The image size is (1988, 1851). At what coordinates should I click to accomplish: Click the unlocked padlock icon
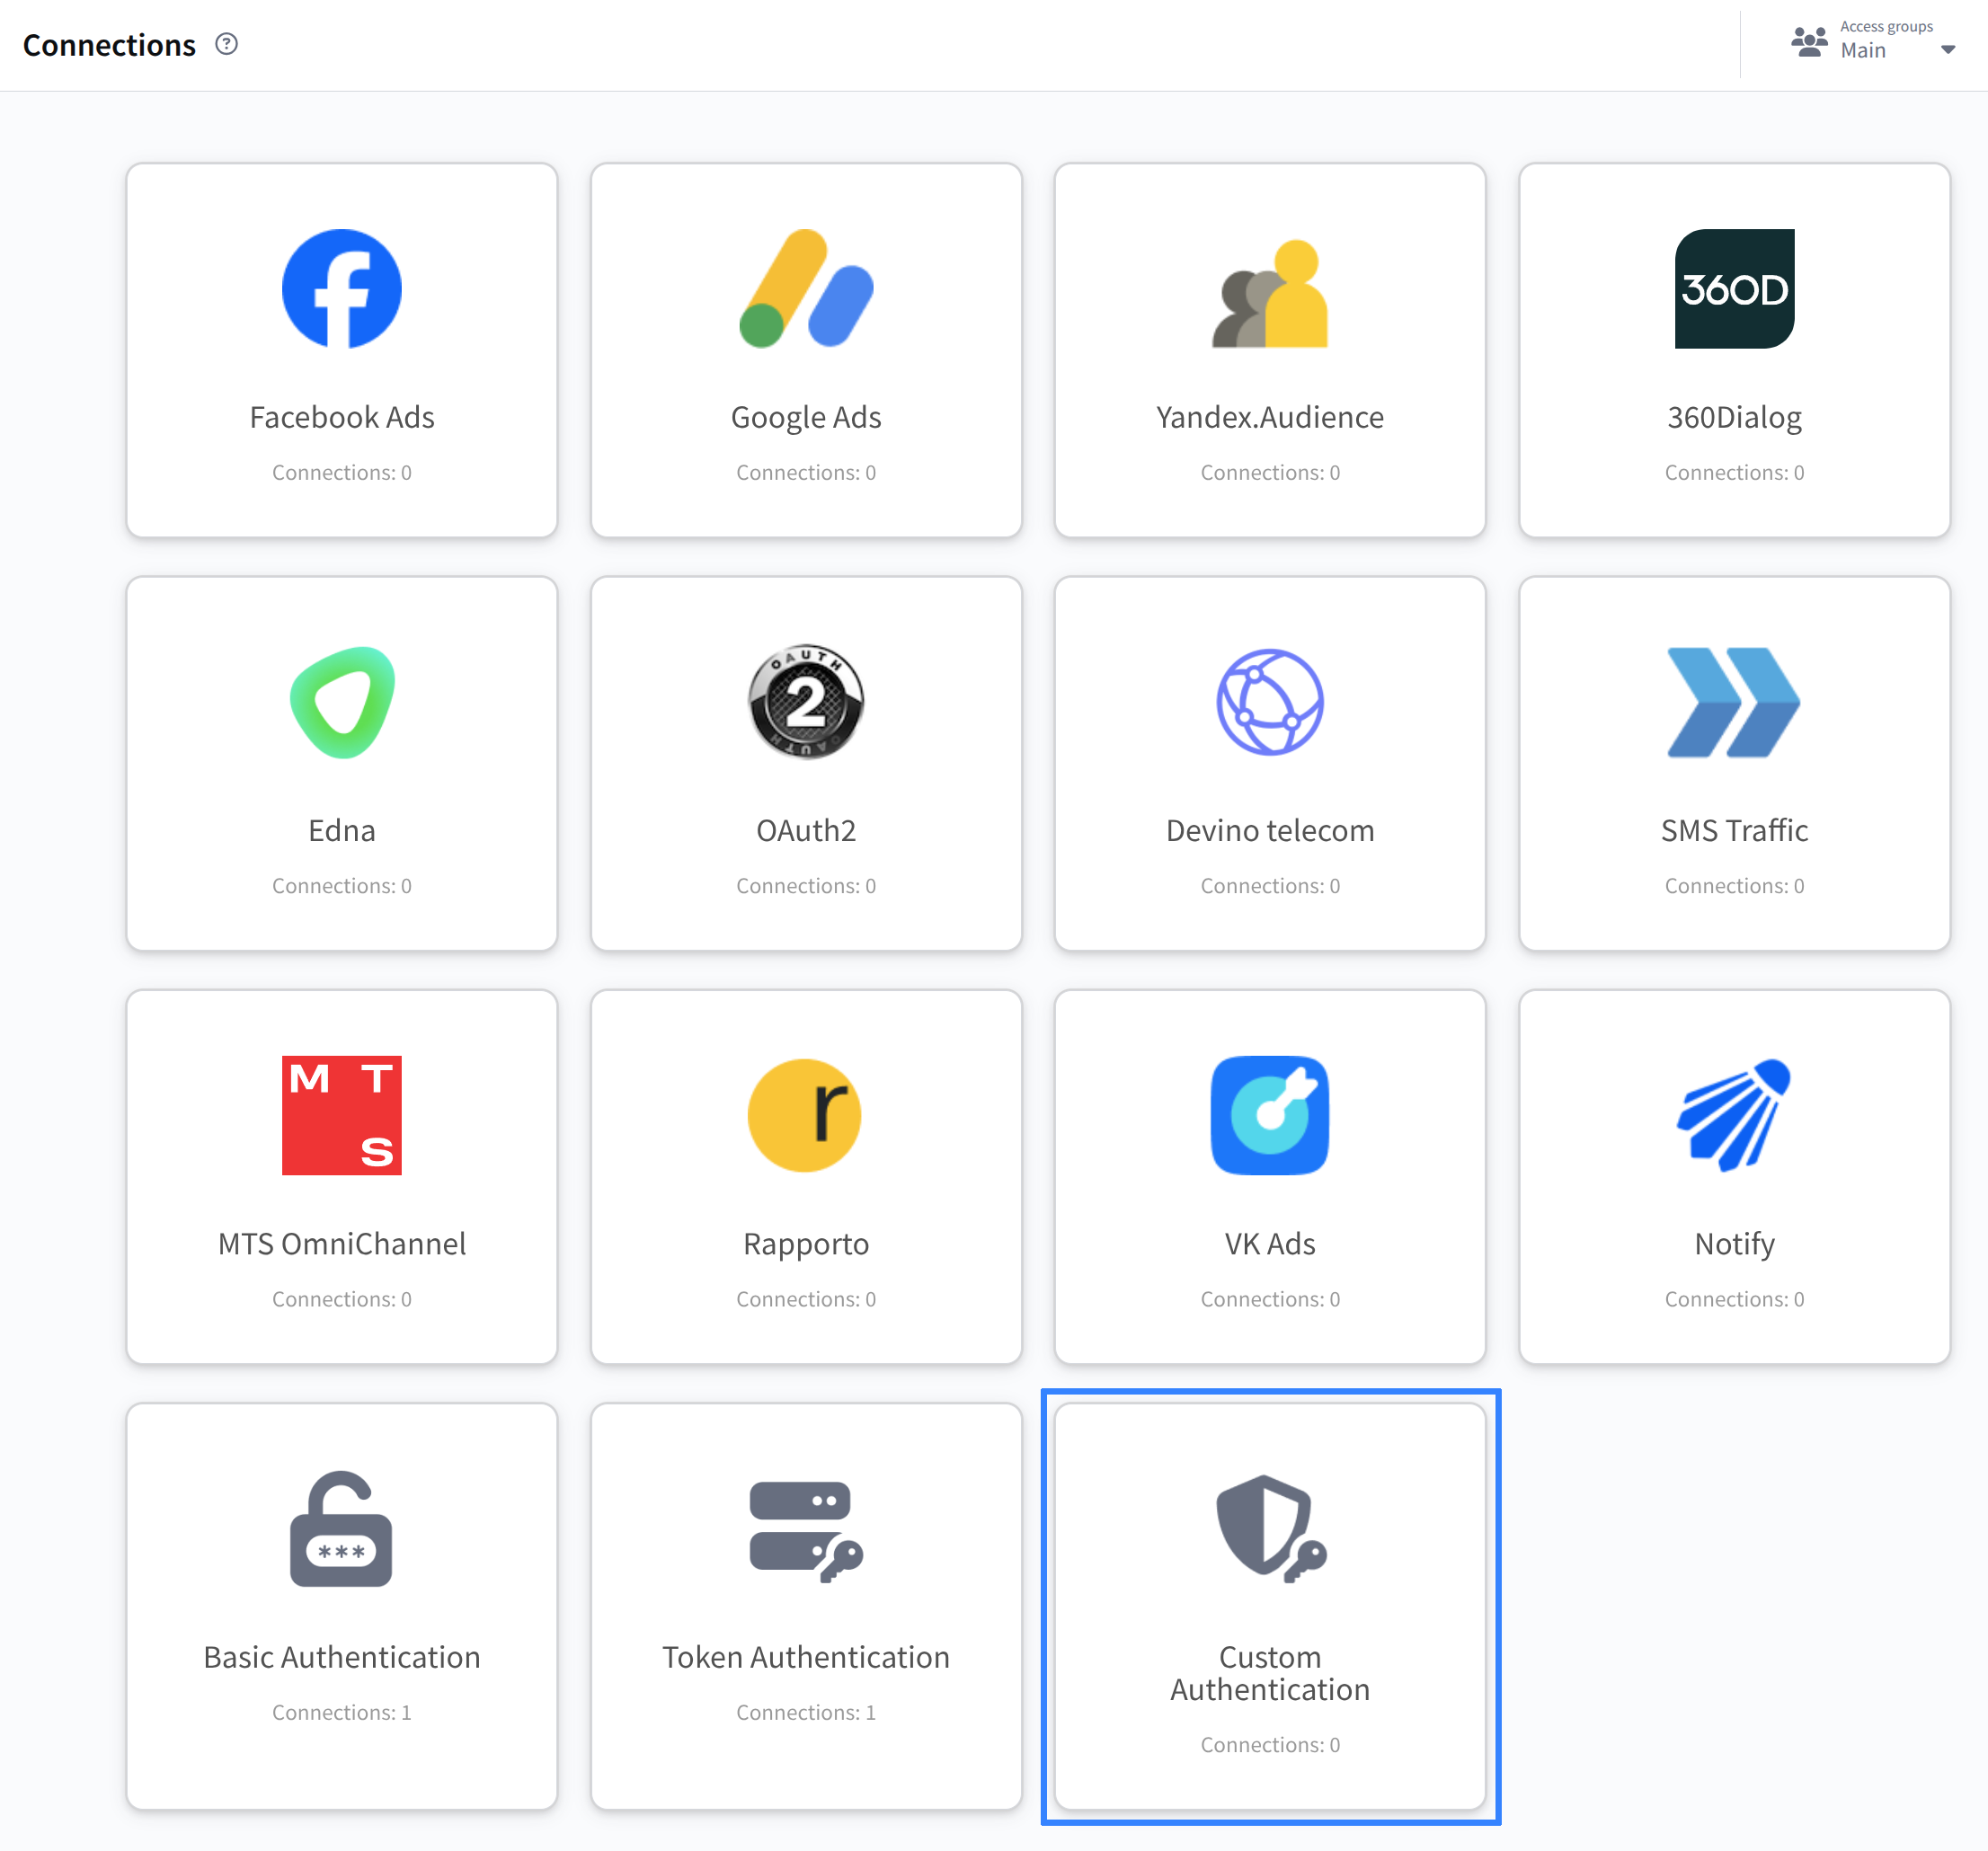point(341,1528)
